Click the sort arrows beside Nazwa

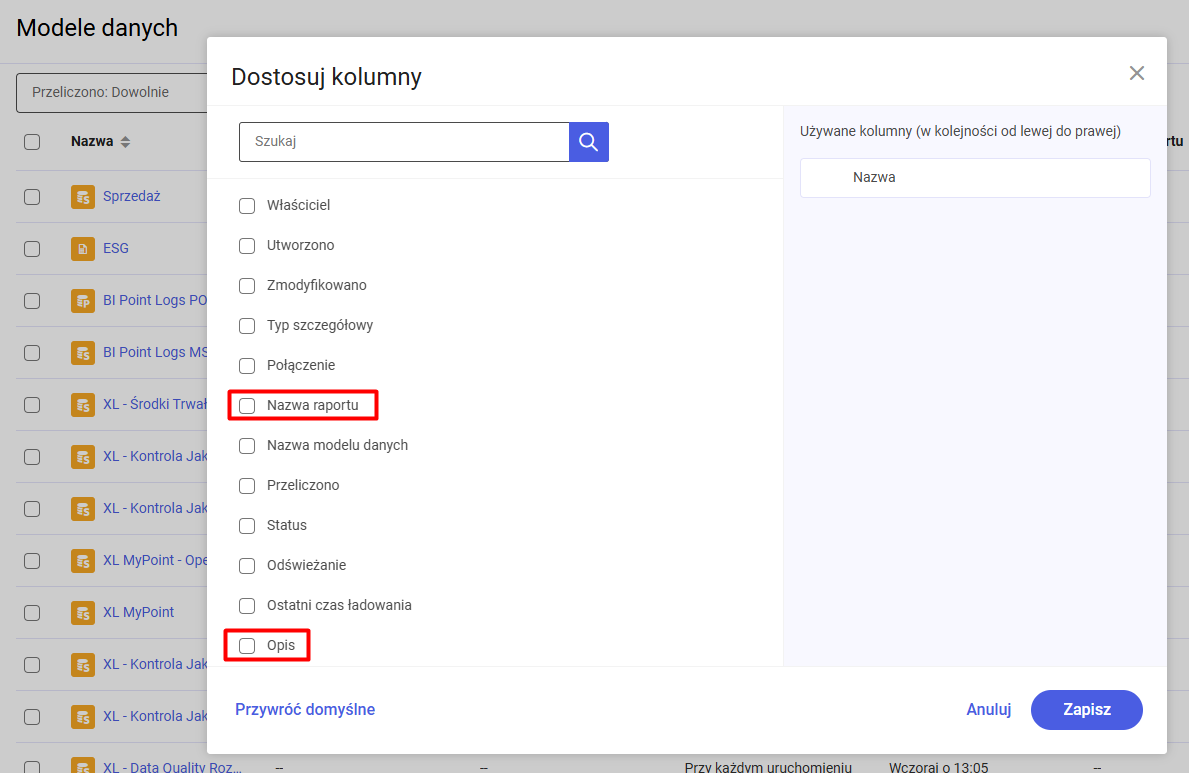(125, 143)
